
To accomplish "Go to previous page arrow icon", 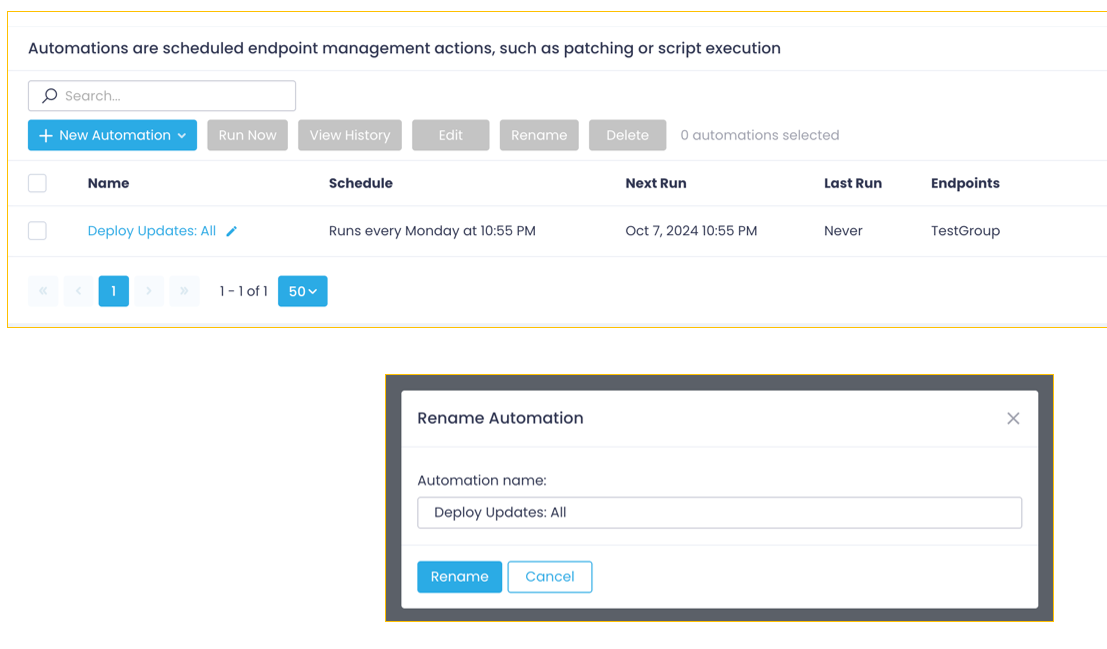I will tap(78, 291).
